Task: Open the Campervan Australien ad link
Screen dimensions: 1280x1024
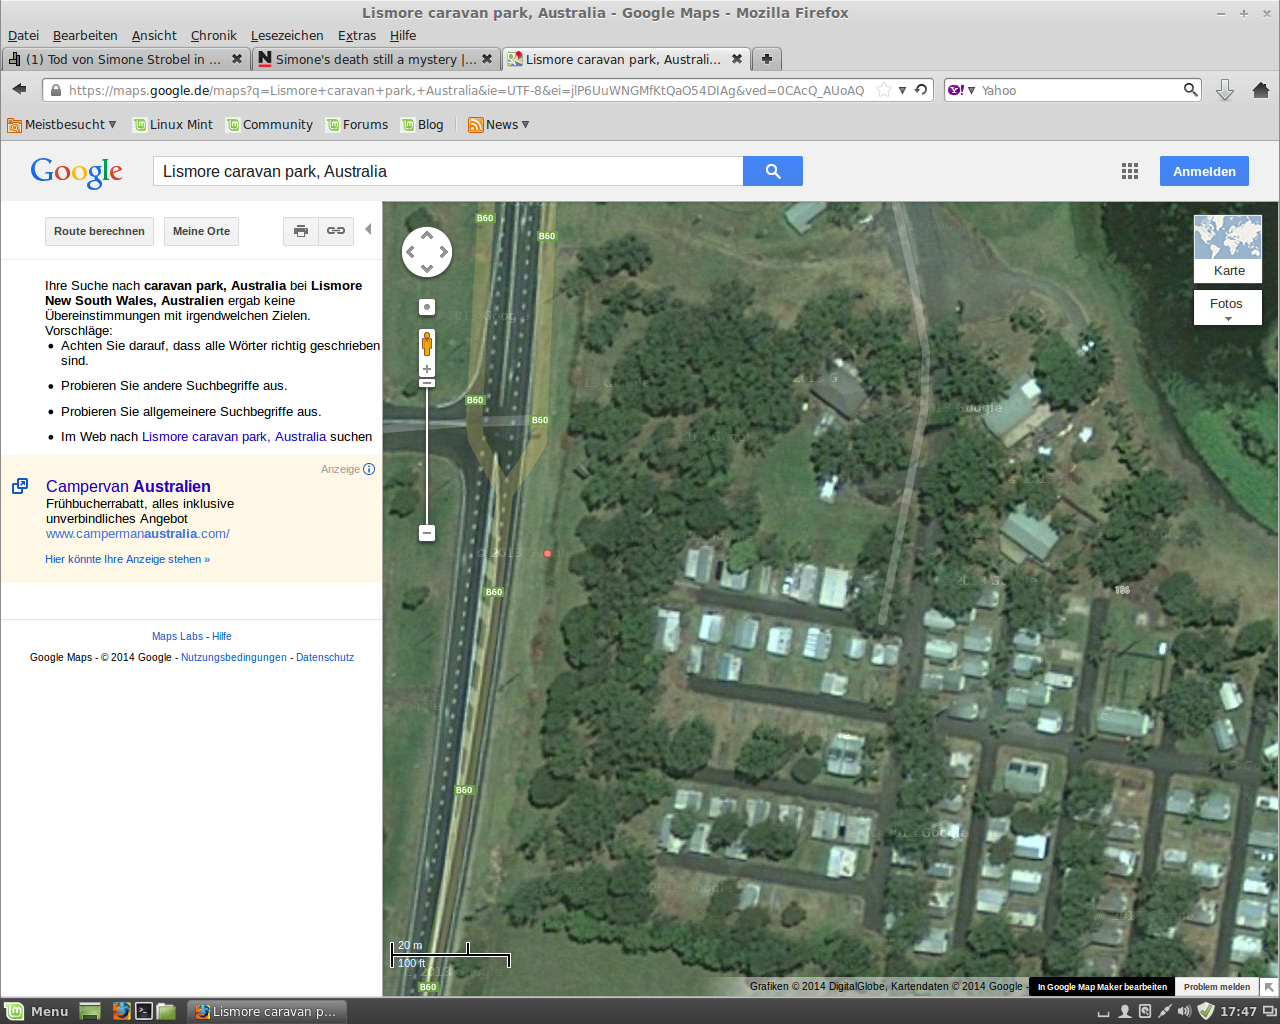Action: click(x=128, y=487)
